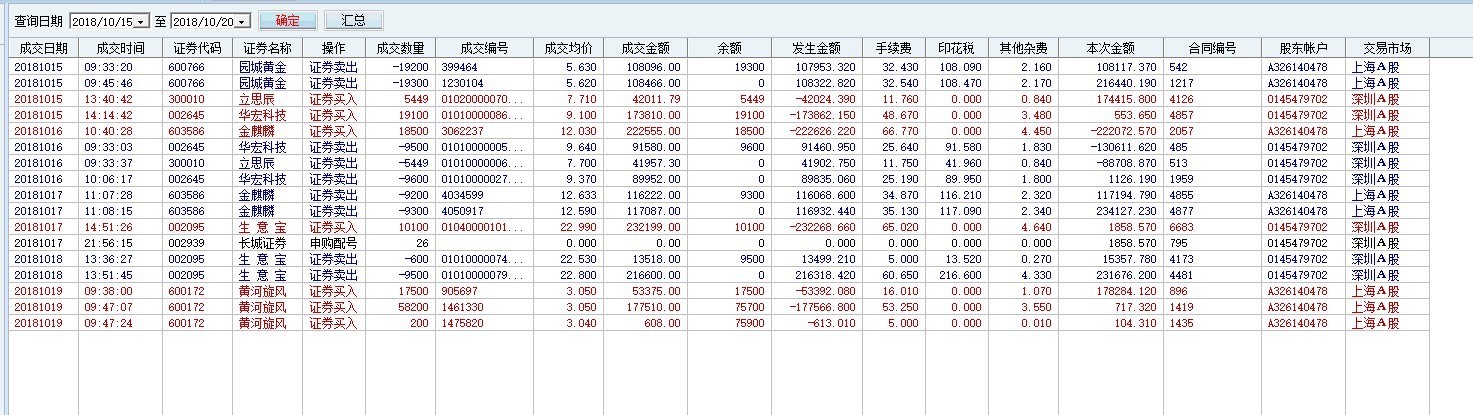Click the contract number 4481
This screenshot has height=415, width=1473.
click(x=1180, y=275)
